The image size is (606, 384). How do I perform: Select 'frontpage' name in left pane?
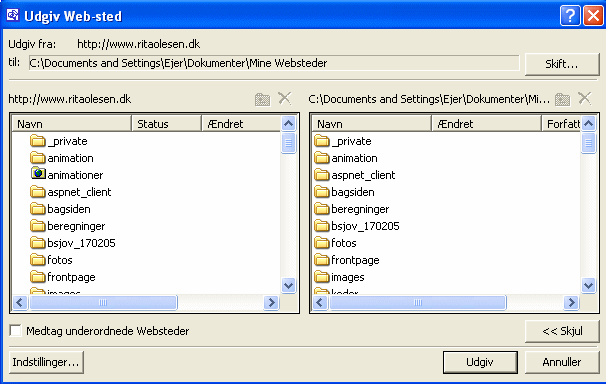(x=71, y=277)
